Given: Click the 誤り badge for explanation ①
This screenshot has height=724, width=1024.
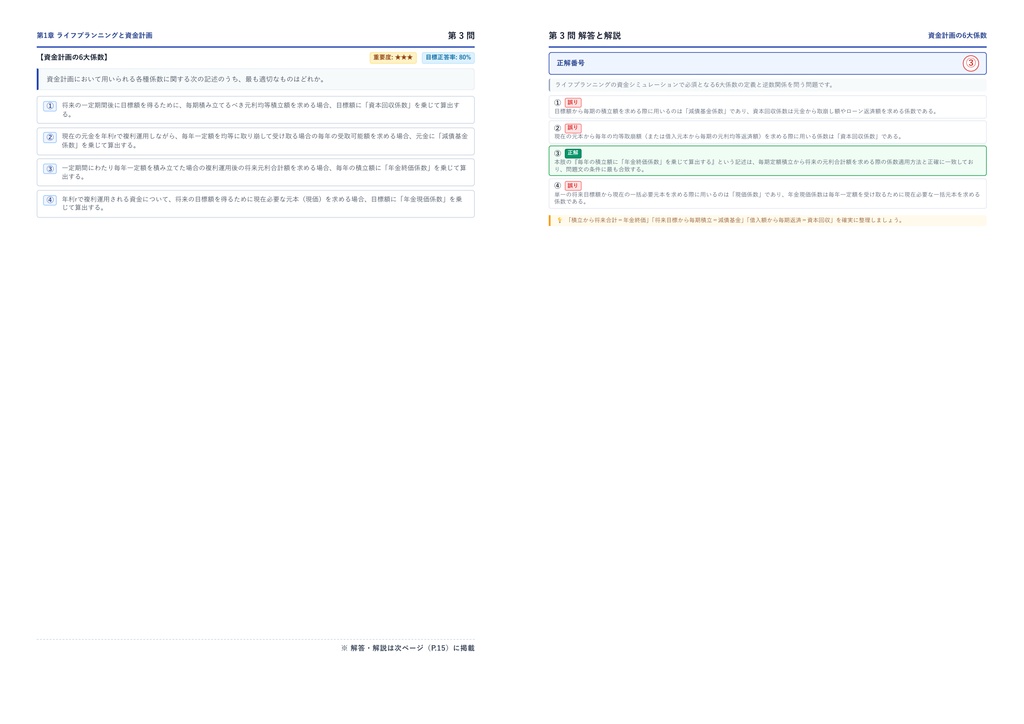Looking at the screenshot, I should 573,102.
